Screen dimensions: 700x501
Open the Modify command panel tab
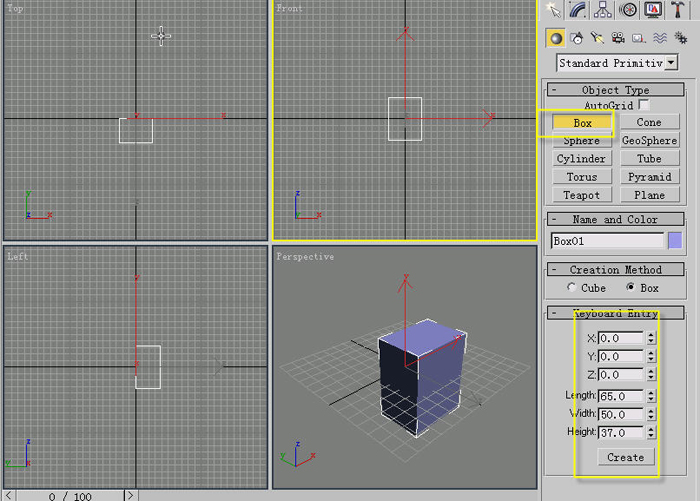(x=578, y=10)
